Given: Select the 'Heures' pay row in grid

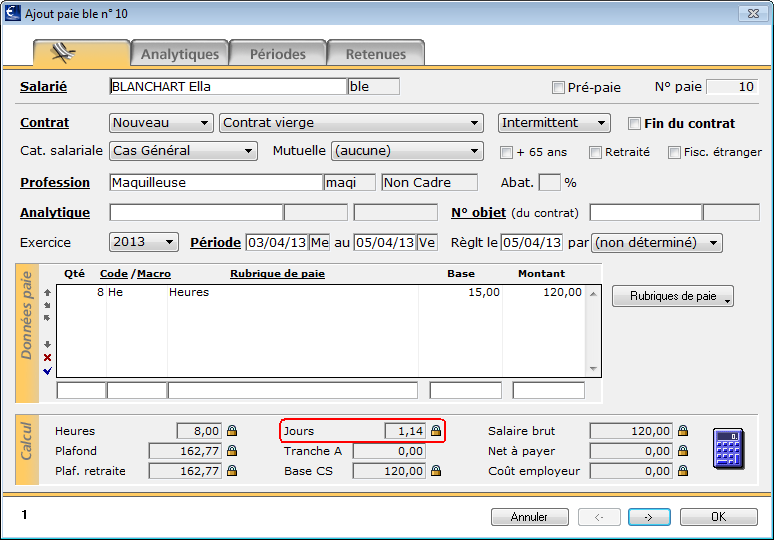Looking at the screenshot, I should [x=321, y=292].
